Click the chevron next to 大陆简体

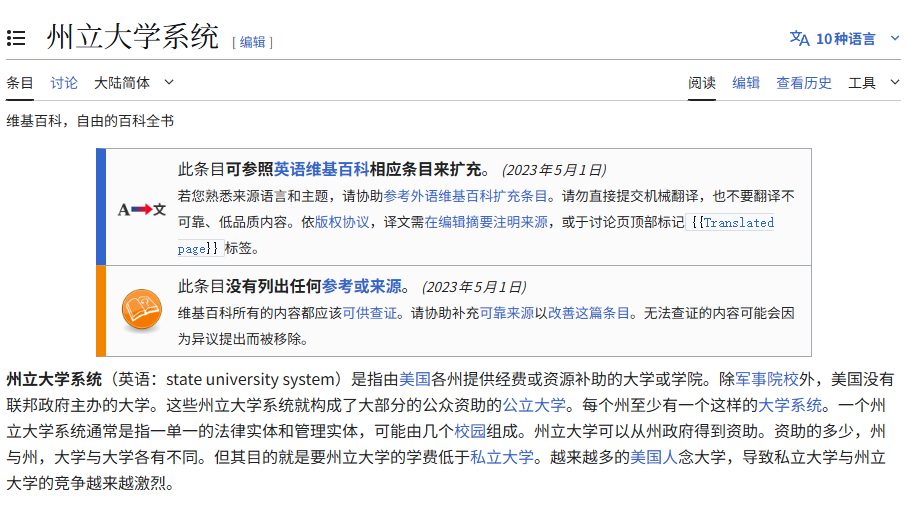pyautogui.click(x=169, y=82)
